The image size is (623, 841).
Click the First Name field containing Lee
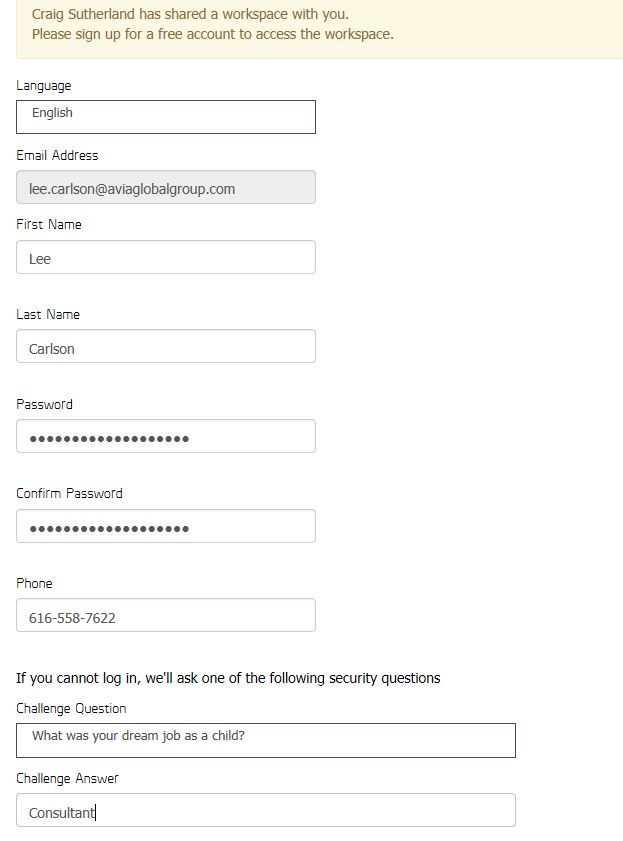point(166,258)
